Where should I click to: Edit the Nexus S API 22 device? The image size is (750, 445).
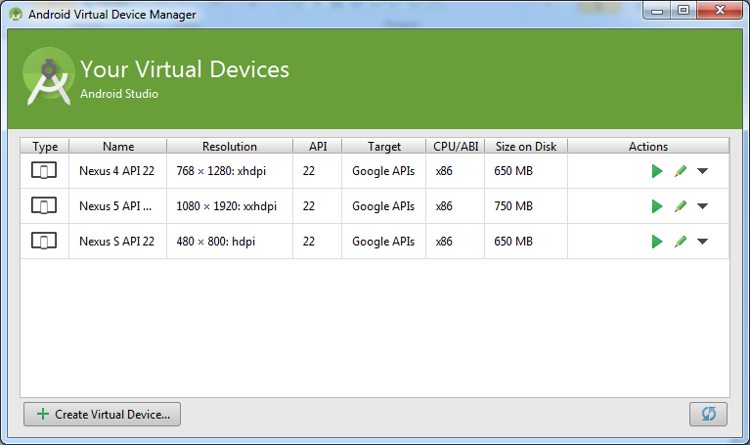[x=680, y=241]
